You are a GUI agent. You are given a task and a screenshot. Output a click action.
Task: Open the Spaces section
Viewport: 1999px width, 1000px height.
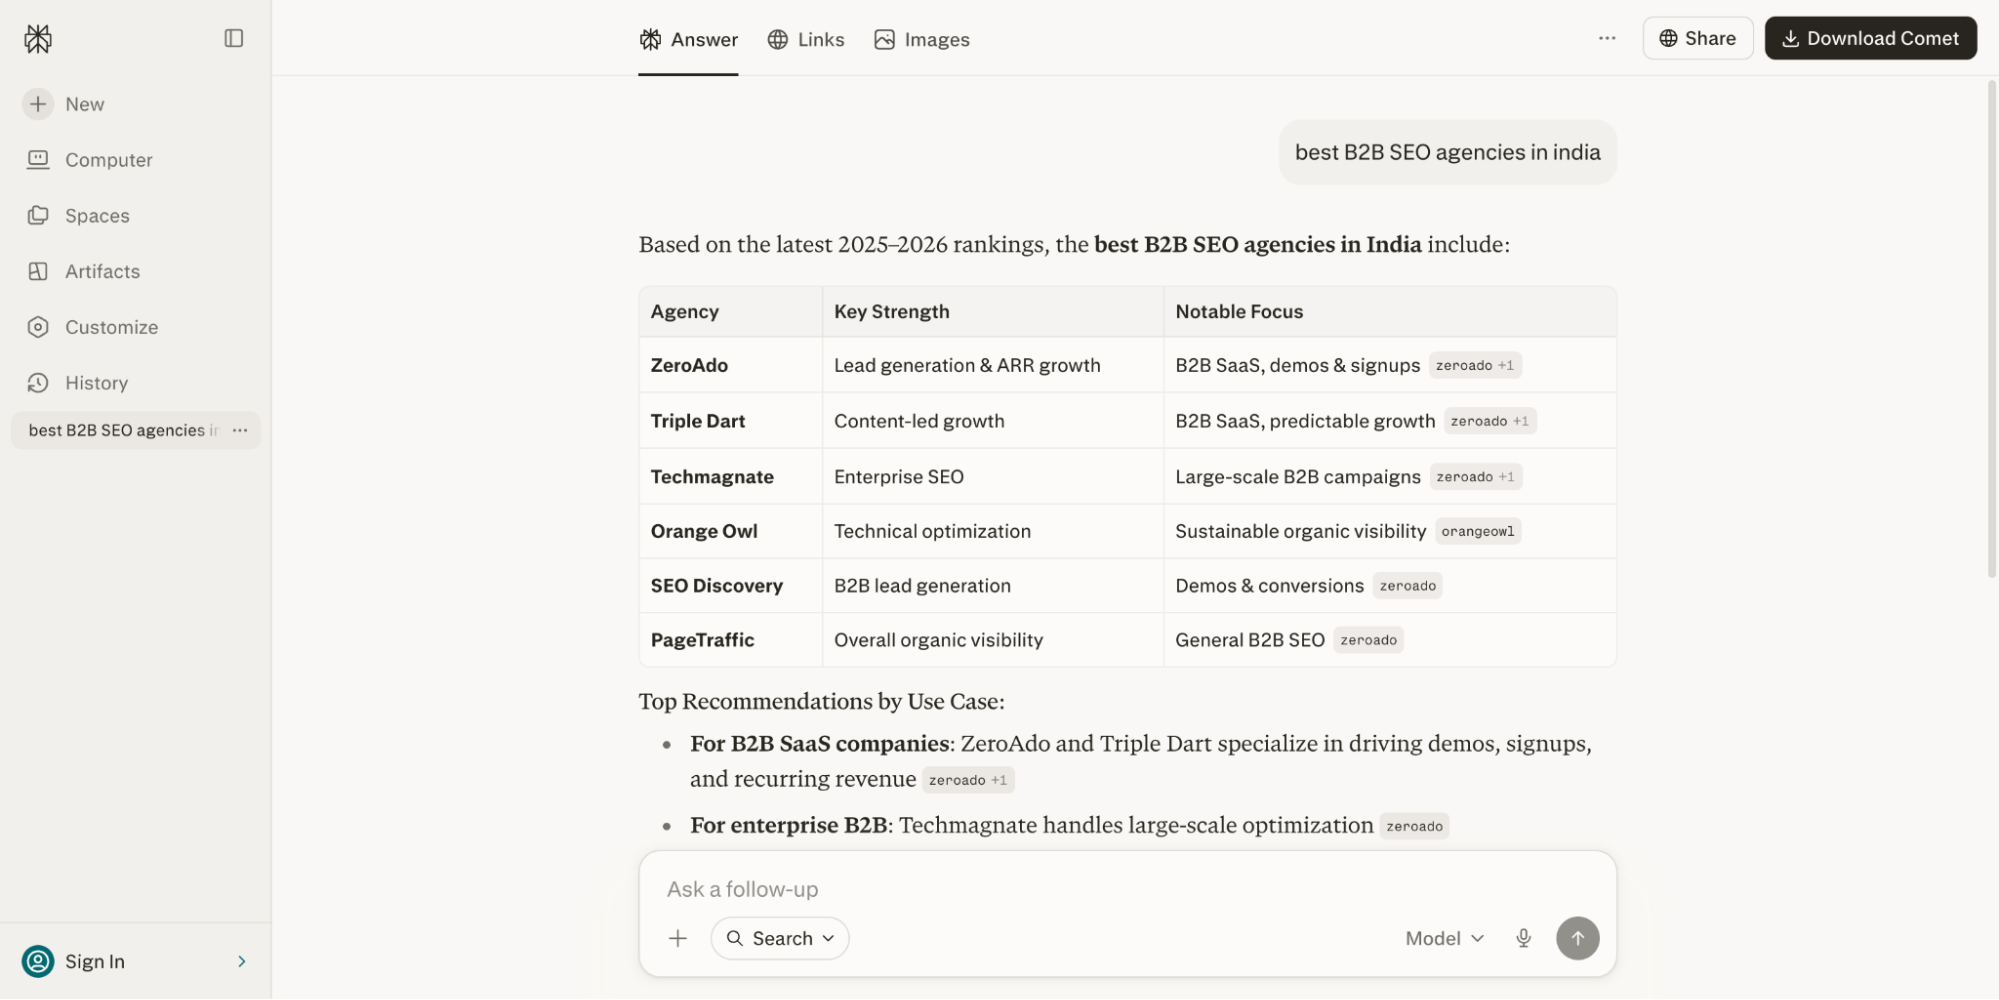point(78,216)
